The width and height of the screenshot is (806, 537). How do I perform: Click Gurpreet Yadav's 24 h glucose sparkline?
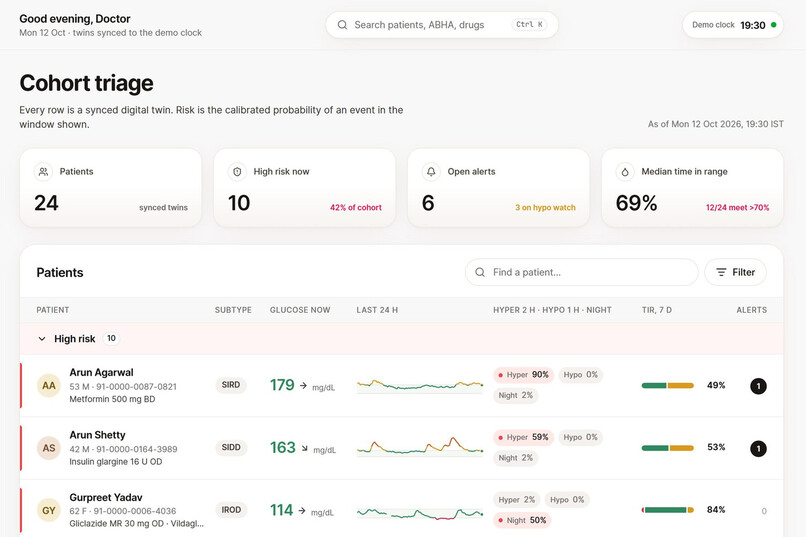[x=420, y=513]
